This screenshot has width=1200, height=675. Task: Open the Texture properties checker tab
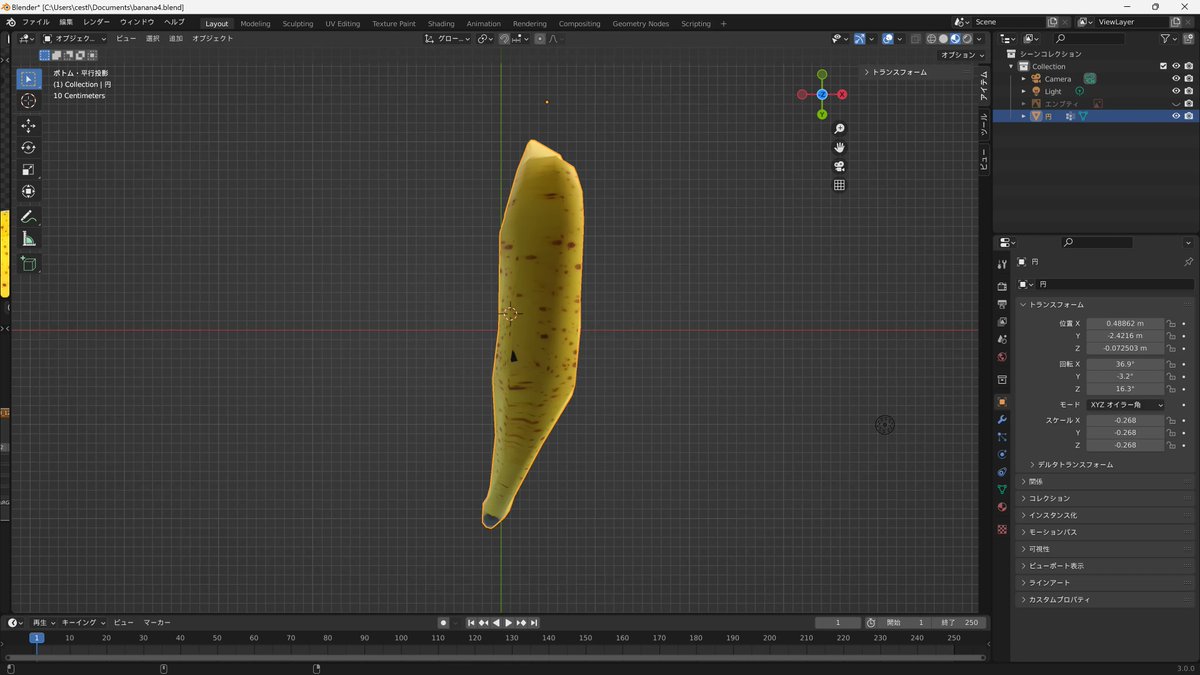[1002, 529]
